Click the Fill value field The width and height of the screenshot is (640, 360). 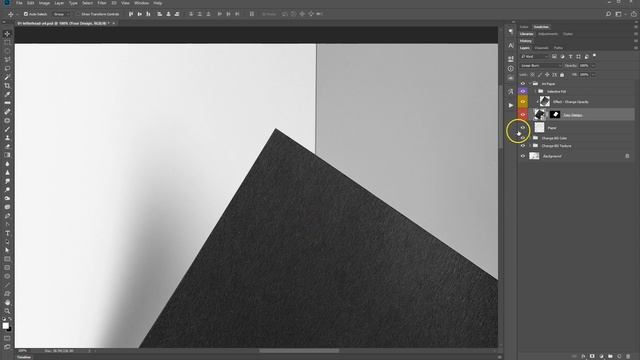584,75
